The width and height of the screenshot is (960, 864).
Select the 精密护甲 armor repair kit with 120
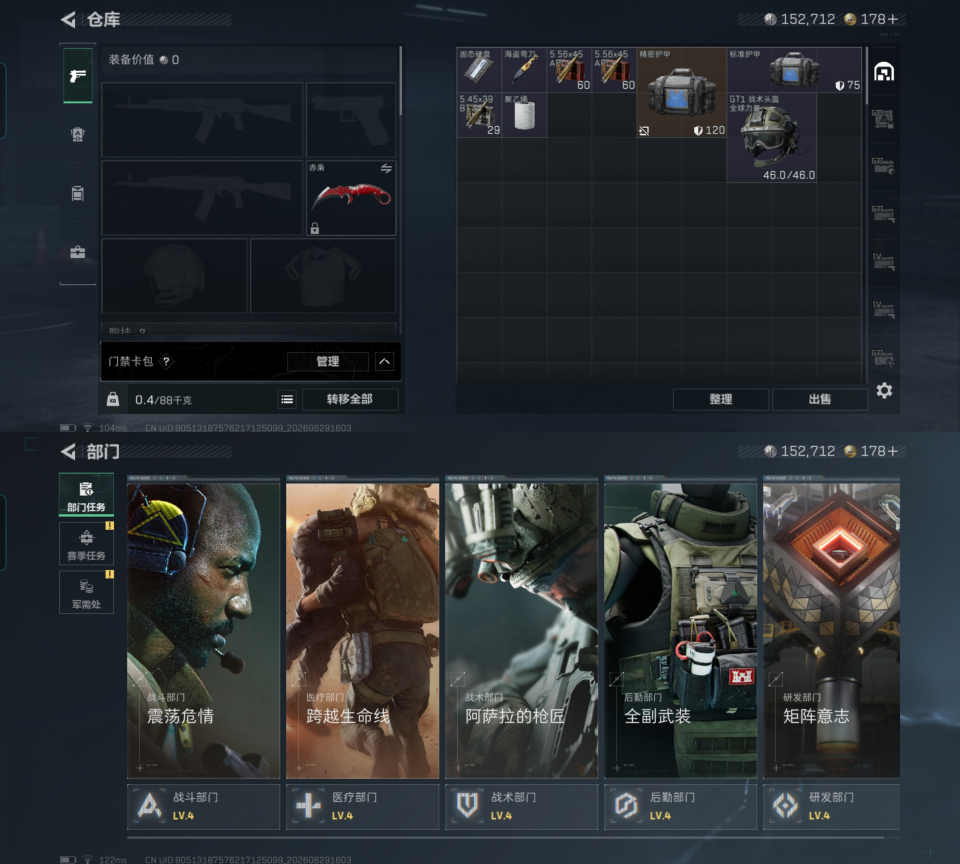(x=681, y=92)
